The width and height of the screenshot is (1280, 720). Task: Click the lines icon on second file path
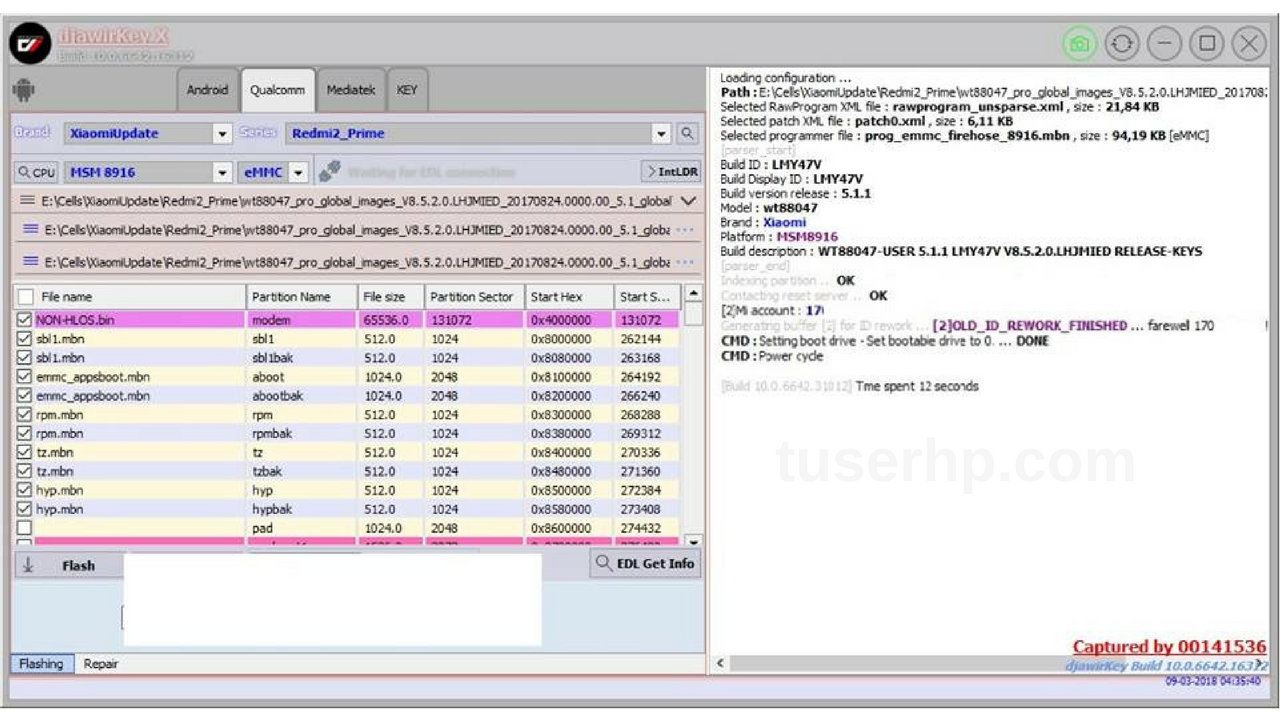point(31,230)
